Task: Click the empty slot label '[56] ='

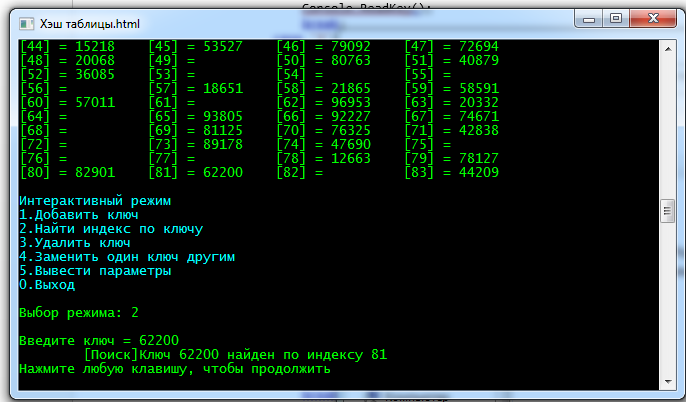Action: tap(44, 88)
